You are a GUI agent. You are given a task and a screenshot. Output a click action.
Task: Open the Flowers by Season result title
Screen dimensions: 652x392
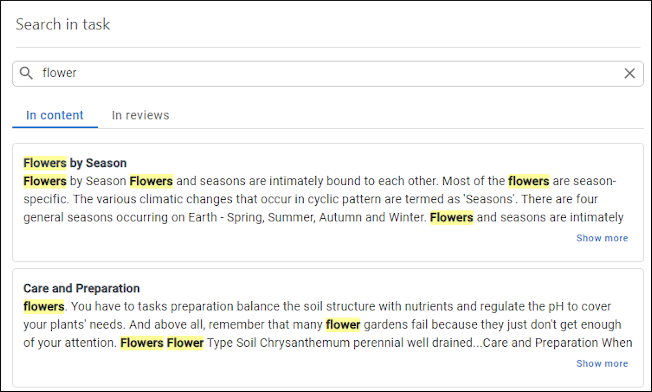[75, 163]
